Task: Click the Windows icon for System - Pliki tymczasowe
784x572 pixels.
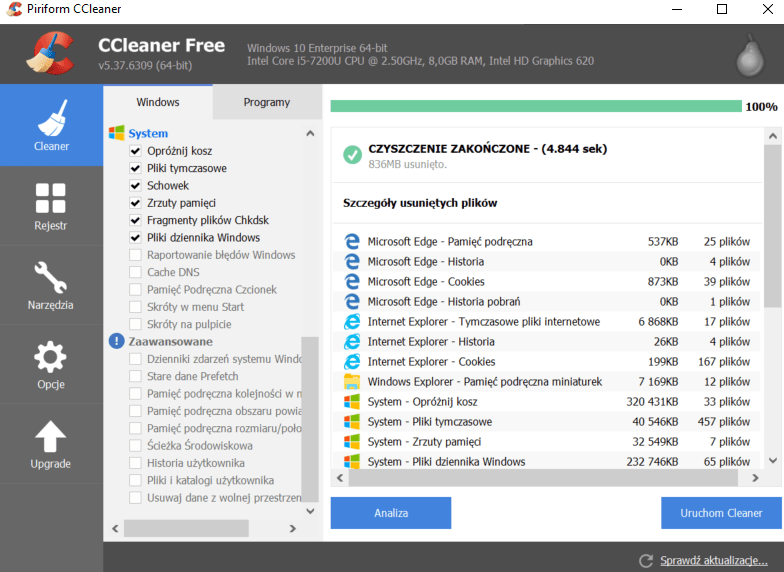Action: pos(352,422)
